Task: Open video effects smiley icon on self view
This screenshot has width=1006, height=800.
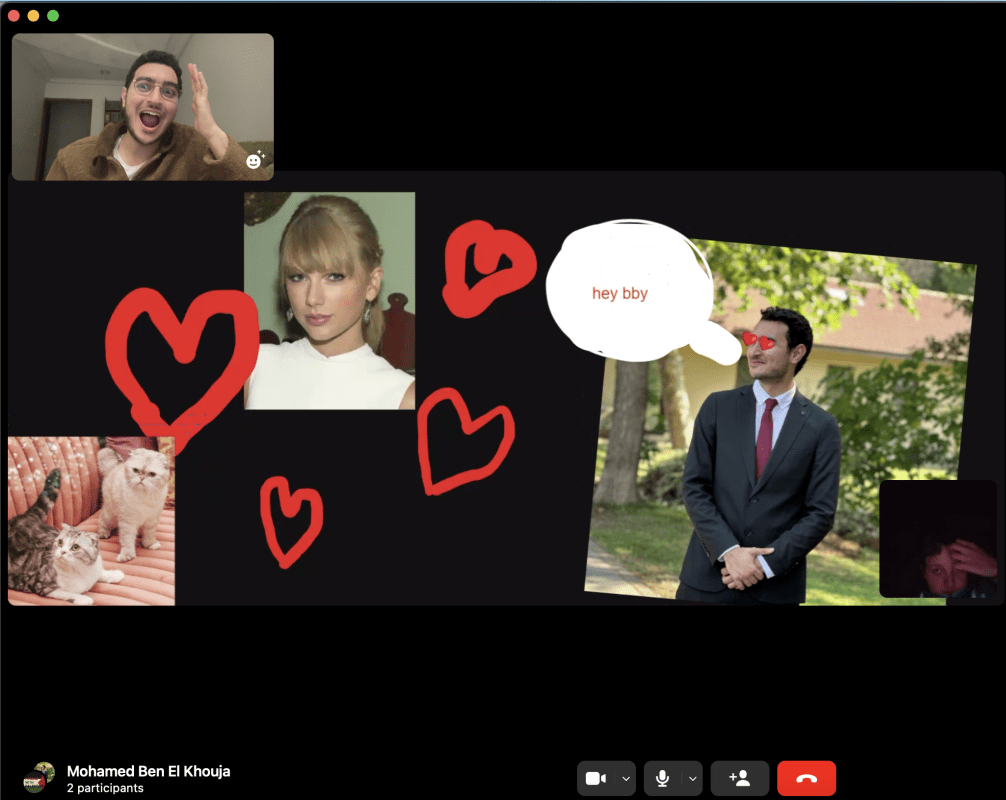Action: (x=255, y=160)
